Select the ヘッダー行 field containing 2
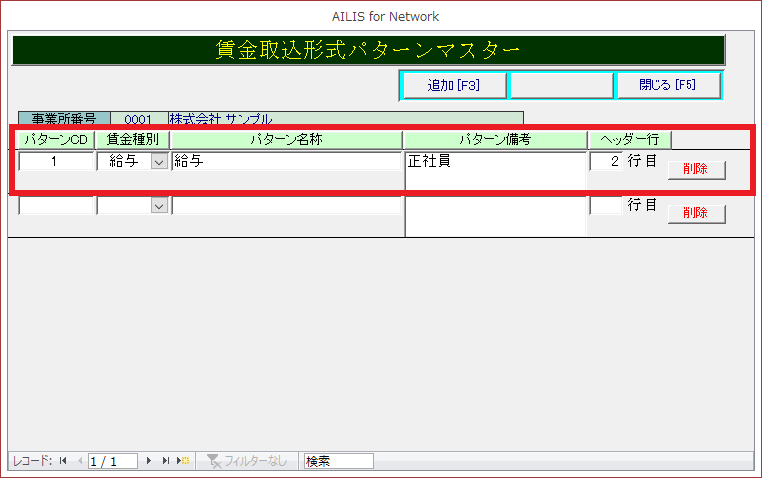The width and height of the screenshot is (762, 478). pyautogui.click(x=605, y=162)
